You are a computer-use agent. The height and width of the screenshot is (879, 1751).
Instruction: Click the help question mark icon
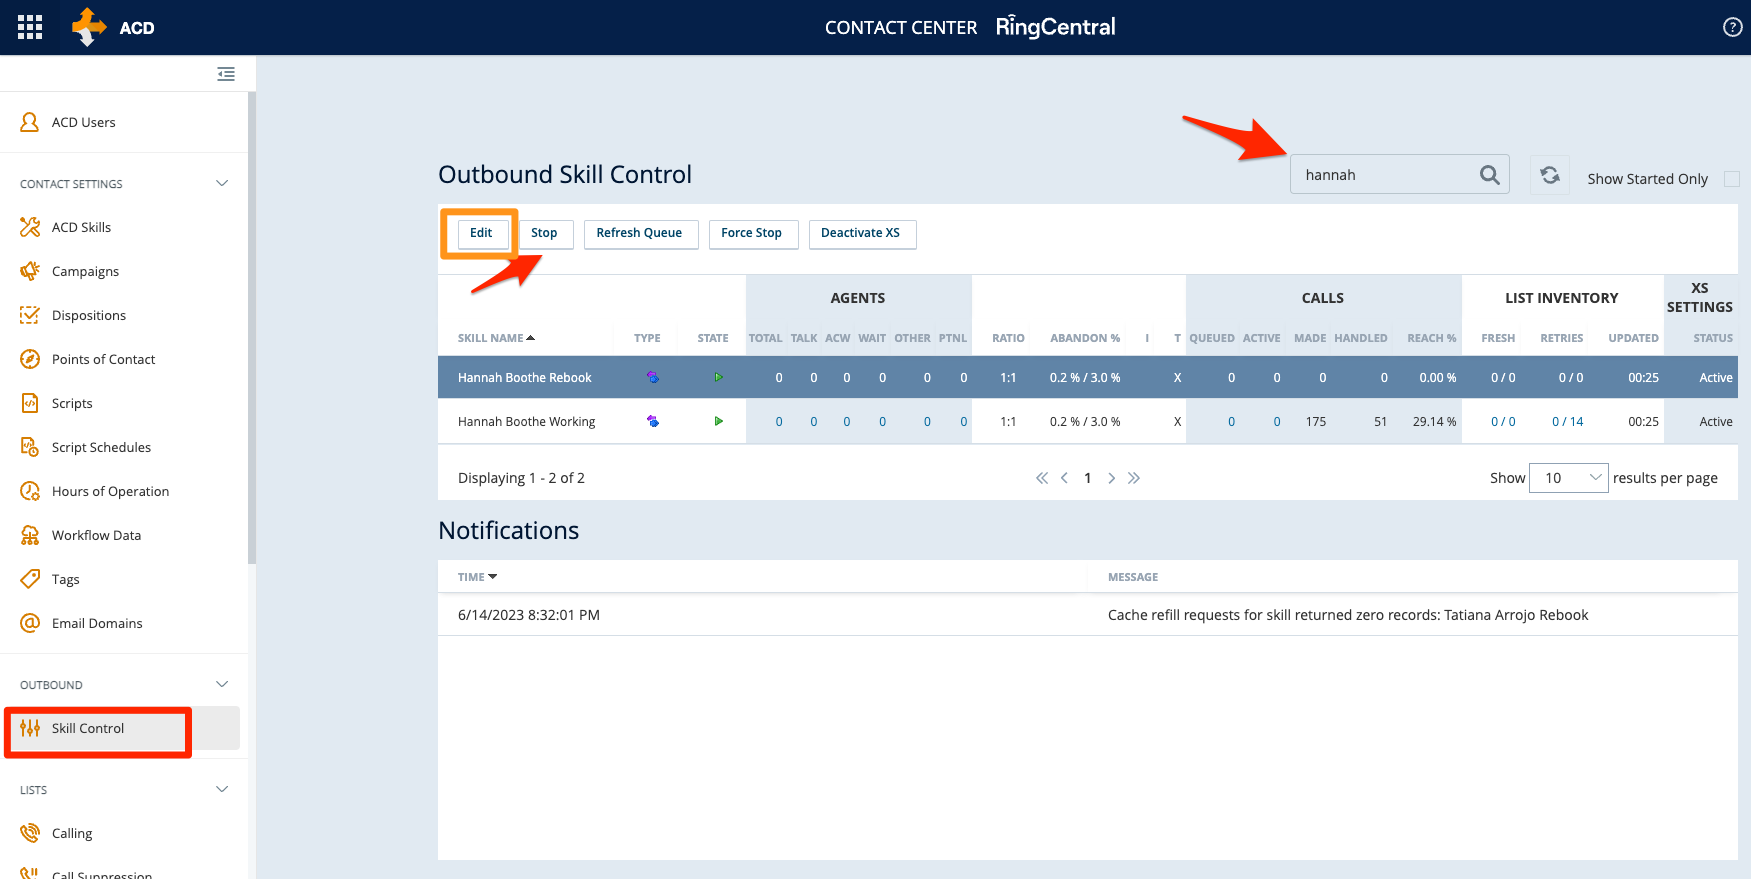[1732, 27]
